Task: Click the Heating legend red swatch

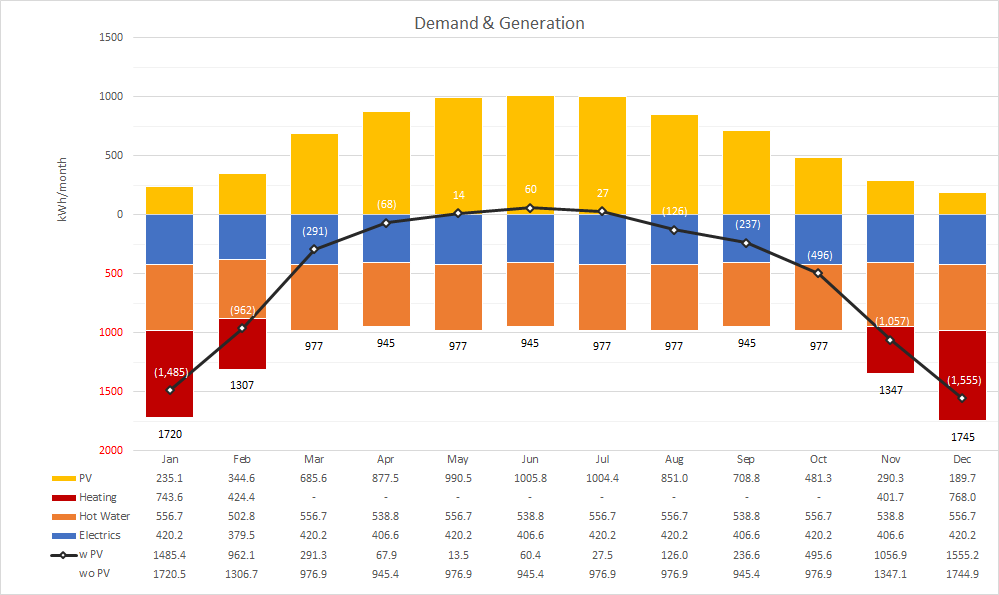Action: [64, 498]
